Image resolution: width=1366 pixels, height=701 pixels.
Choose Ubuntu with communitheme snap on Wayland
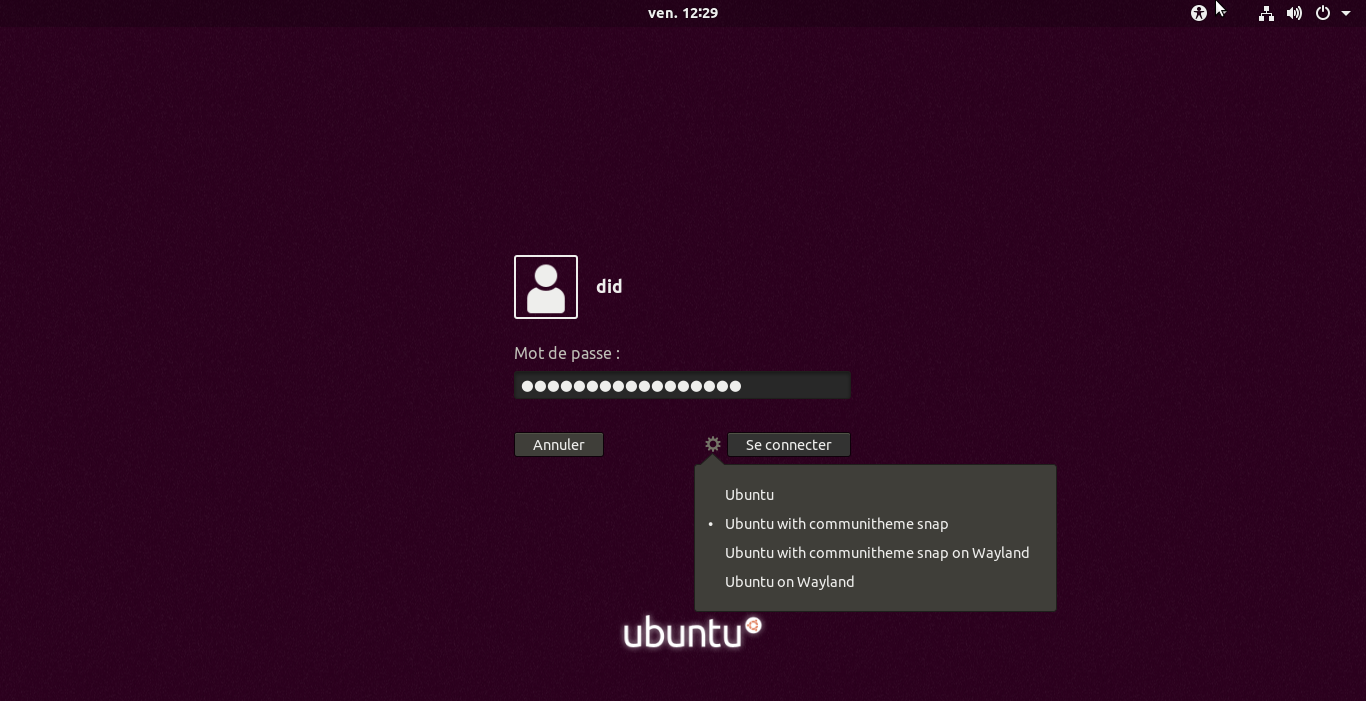[875, 553]
